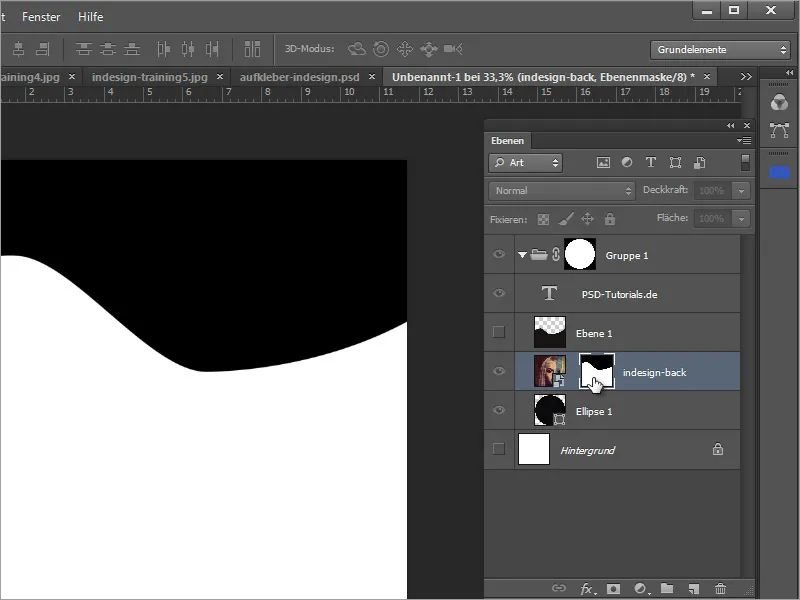The width and height of the screenshot is (800, 600).
Task: Show more document tabs via double arrow
Action: pyautogui.click(x=746, y=77)
